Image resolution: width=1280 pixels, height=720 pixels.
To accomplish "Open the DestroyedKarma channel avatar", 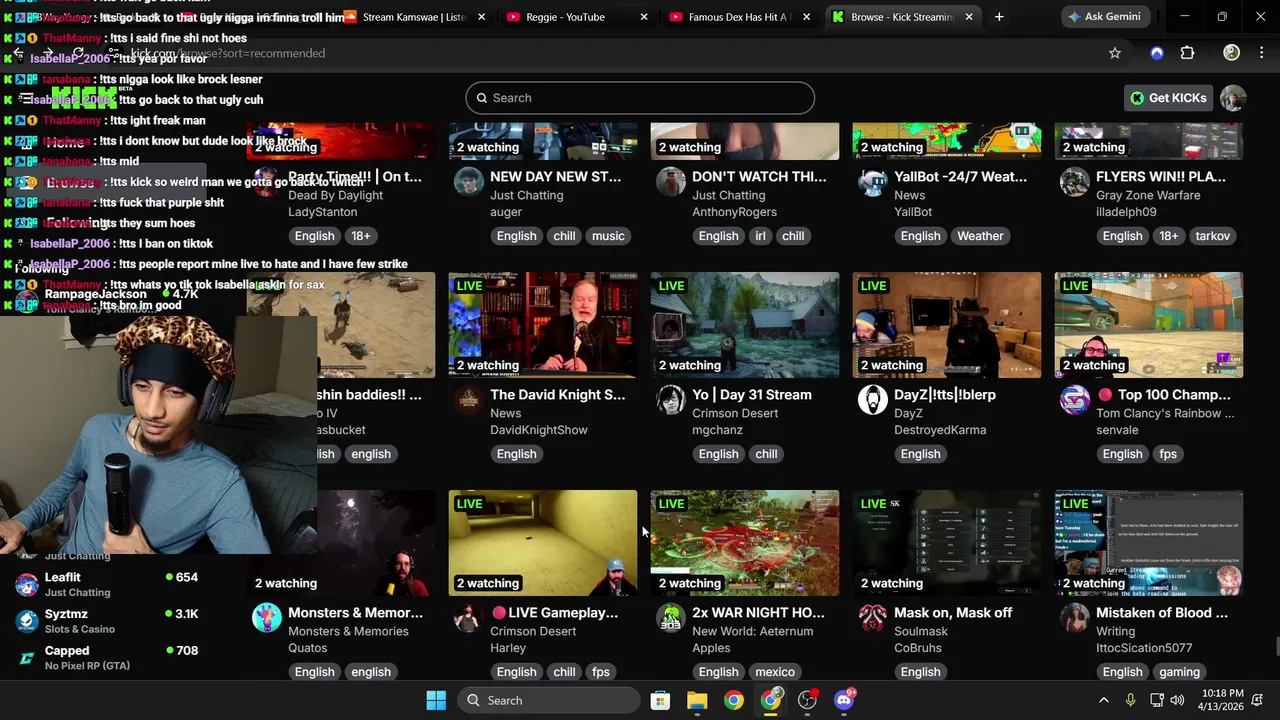I will pos(873,400).
